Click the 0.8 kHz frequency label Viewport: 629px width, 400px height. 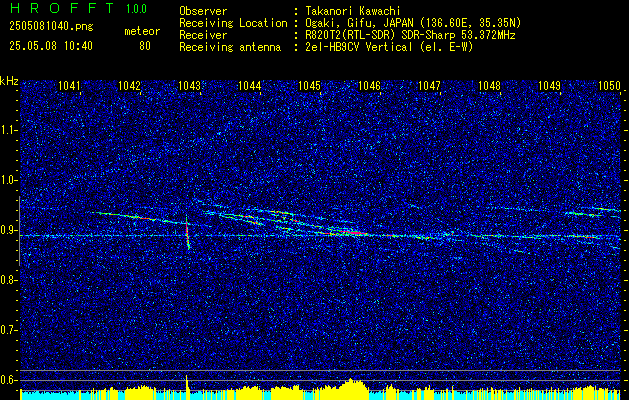[x=9, y=280]
